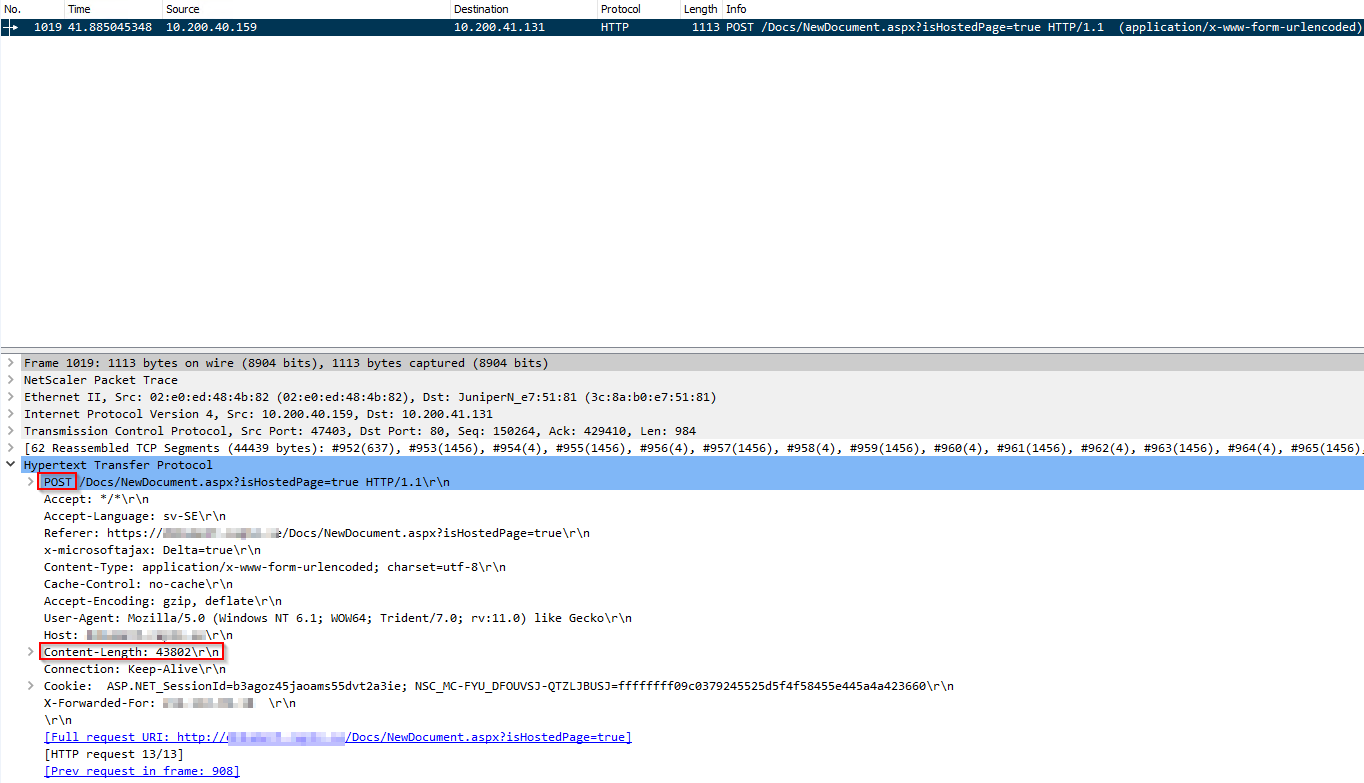The height and width of the screenshot is (783, 1364).
Task: Expand the Cookie header arrow
Action: click(x=31, y=686)
